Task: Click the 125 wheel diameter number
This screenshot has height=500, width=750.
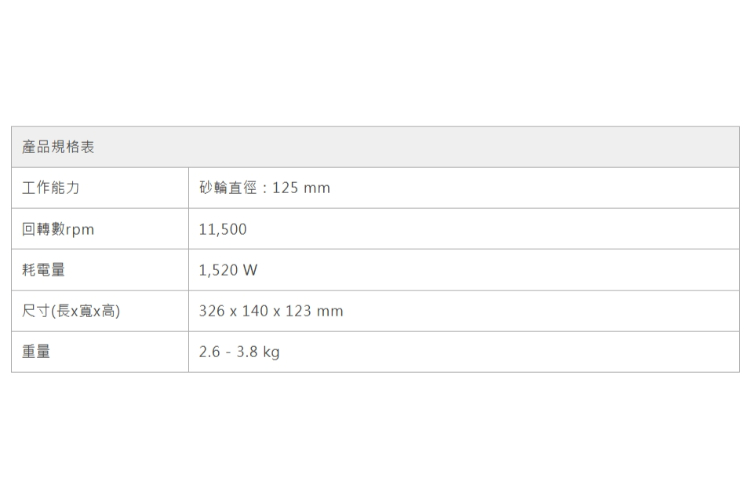Action: coord(285,189)
